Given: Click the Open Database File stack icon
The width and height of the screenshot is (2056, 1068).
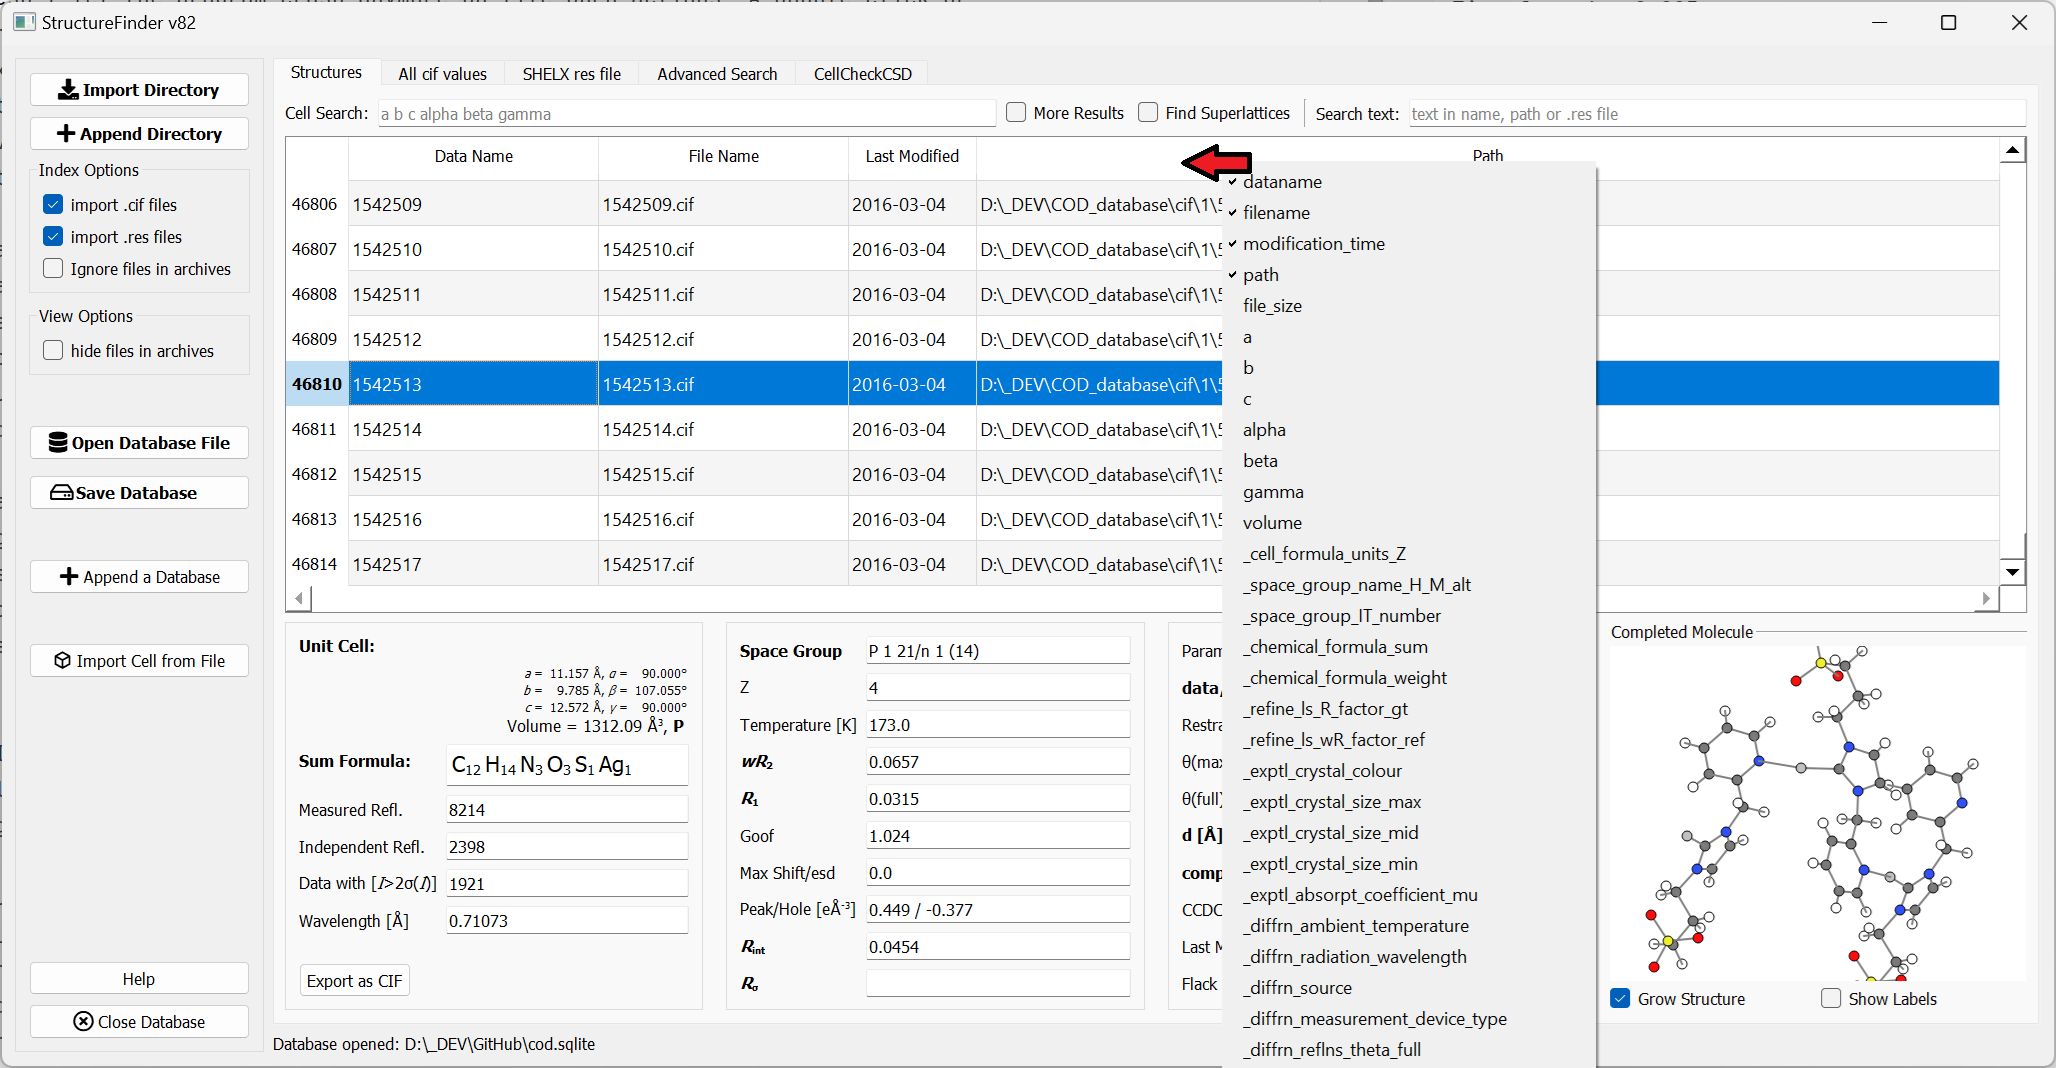Looking at the screenshot, I should [x=58, y=443].
